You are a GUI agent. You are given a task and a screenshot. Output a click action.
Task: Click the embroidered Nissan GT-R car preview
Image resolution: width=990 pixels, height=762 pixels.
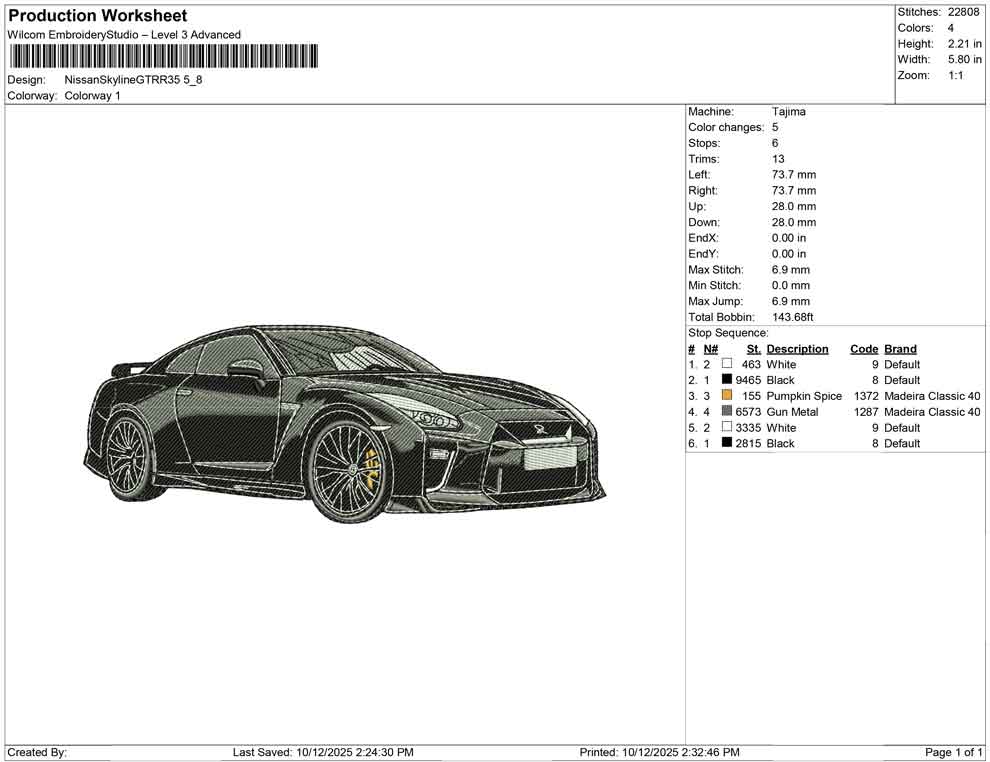[345, 424]
